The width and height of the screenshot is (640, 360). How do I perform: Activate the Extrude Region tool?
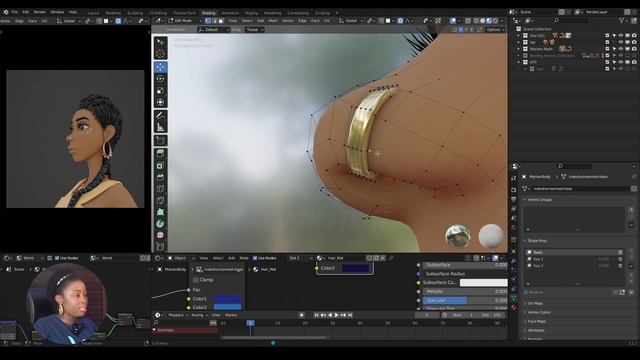tap(160, 153)
